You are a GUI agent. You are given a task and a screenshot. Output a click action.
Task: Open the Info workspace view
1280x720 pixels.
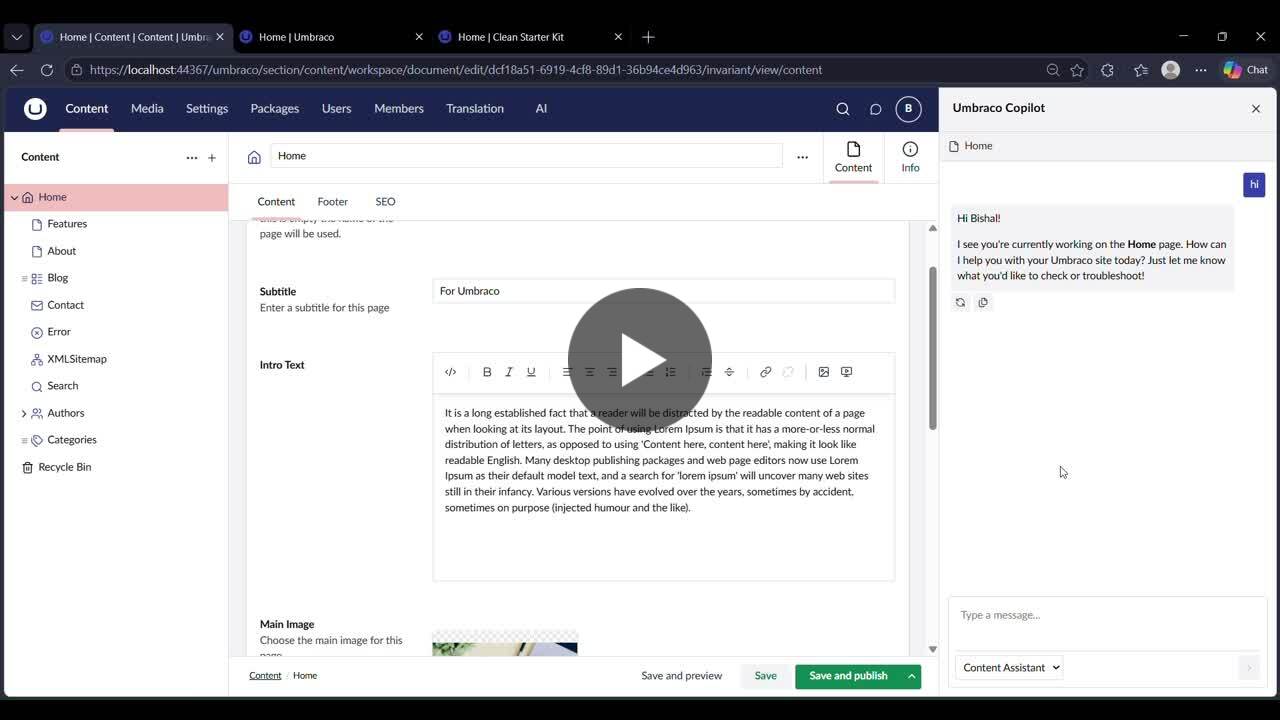click(910, 157)
